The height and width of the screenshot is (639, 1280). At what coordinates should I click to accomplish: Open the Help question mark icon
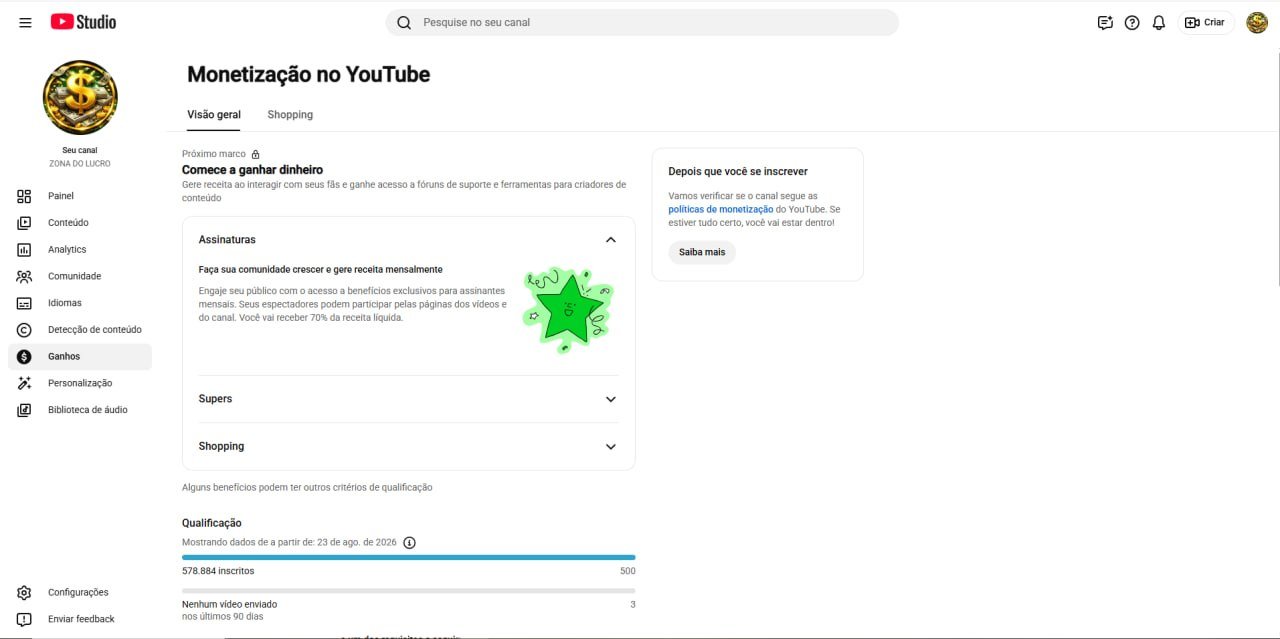1132,22
